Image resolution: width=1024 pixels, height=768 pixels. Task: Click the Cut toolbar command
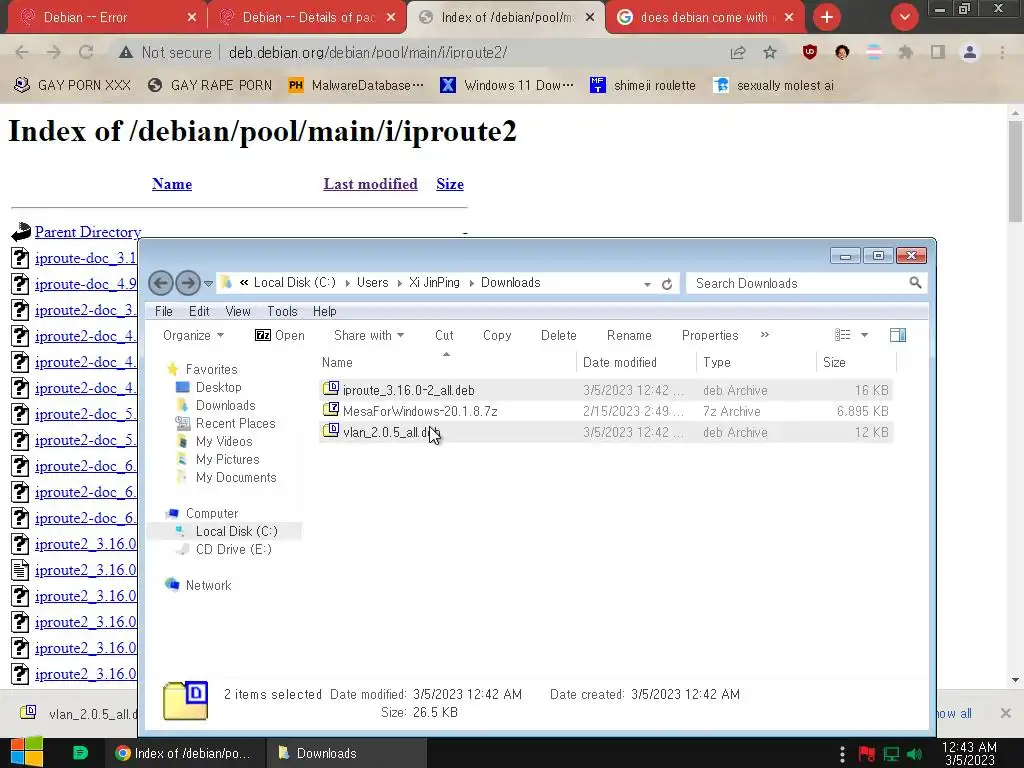click(444, 335)
